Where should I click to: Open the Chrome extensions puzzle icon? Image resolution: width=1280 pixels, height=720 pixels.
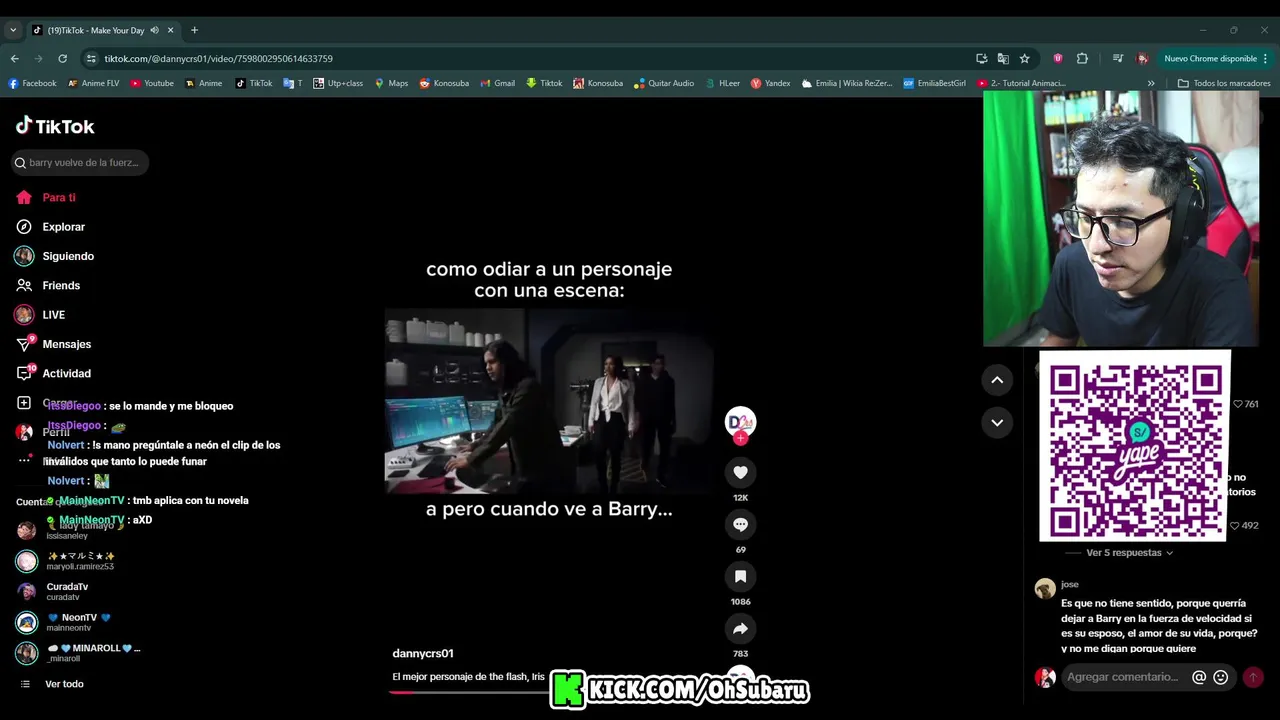pyautogui.click(x=1082, y=59)
